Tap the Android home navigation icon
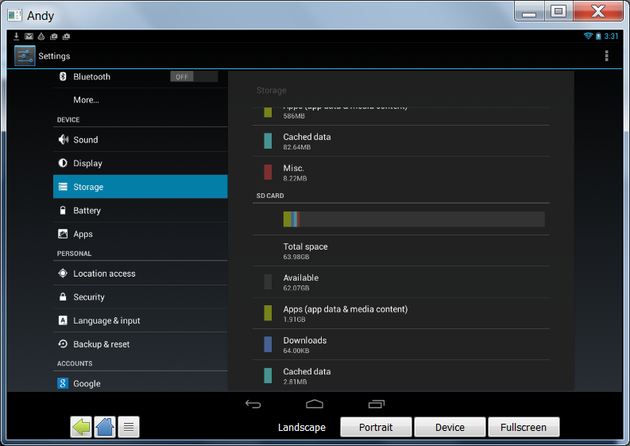 click(x=314, y=404)
